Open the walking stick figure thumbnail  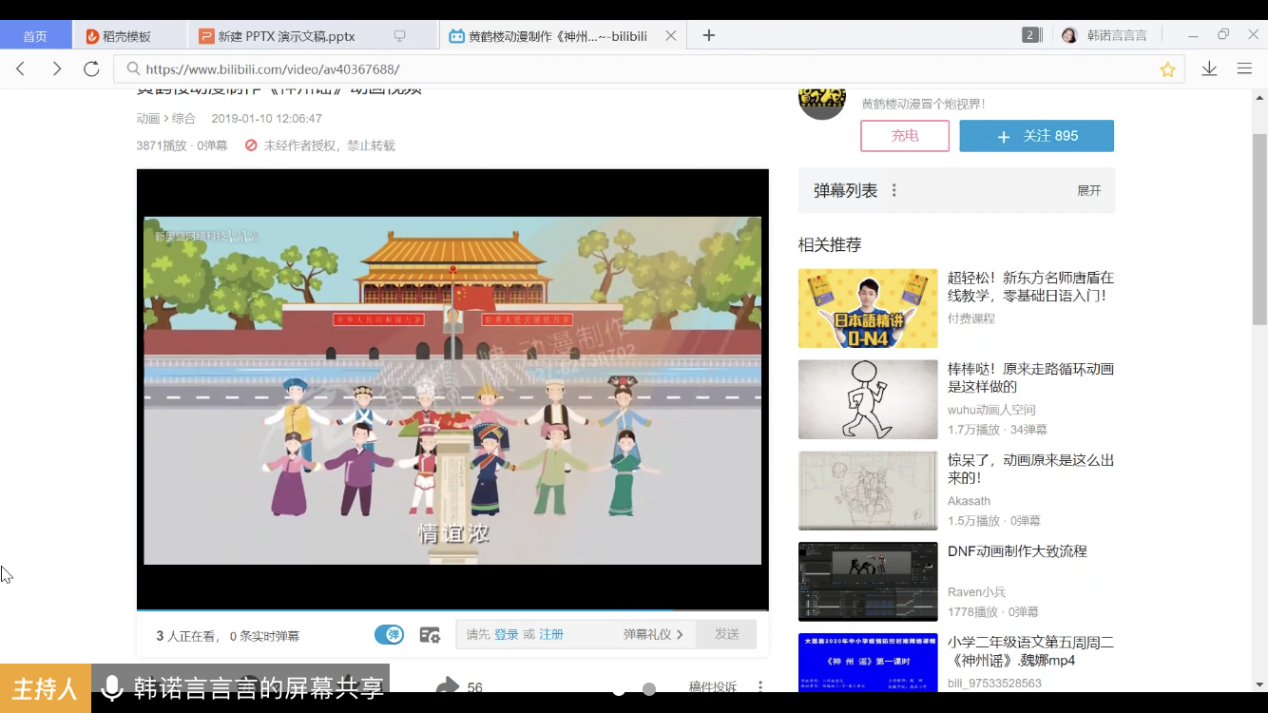[x=868, y=399]
